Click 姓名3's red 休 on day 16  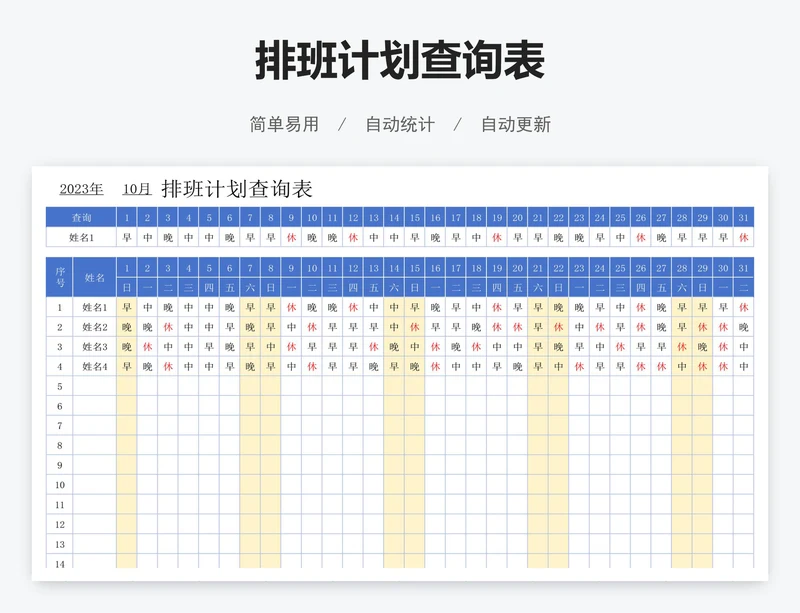(x=435, y=347)
